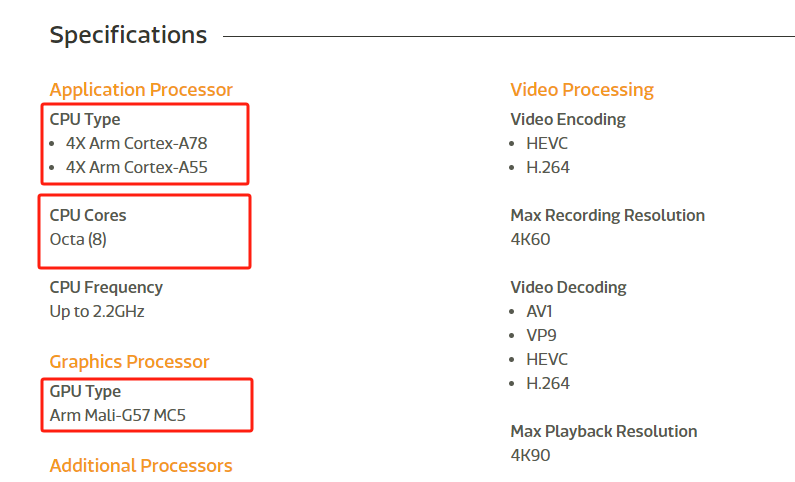
Task: Click the CPU Type label
Action: 85,119
